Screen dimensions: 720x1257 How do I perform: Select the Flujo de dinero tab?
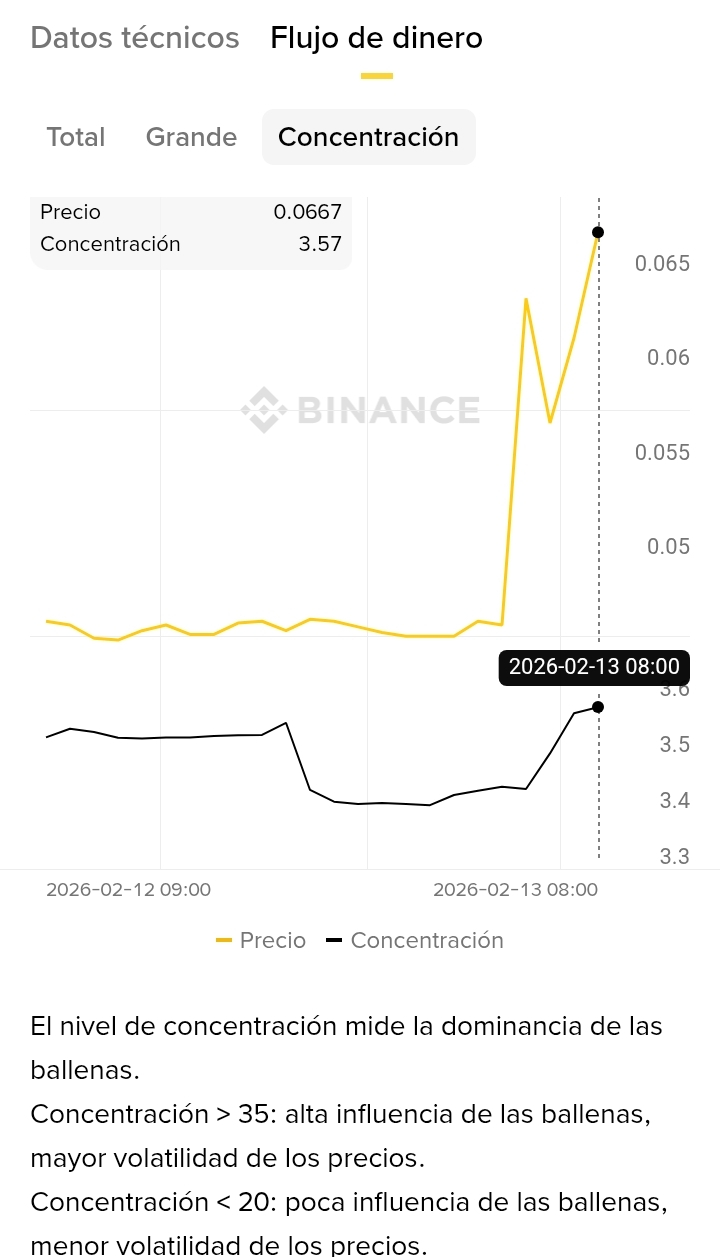point(376,38)
